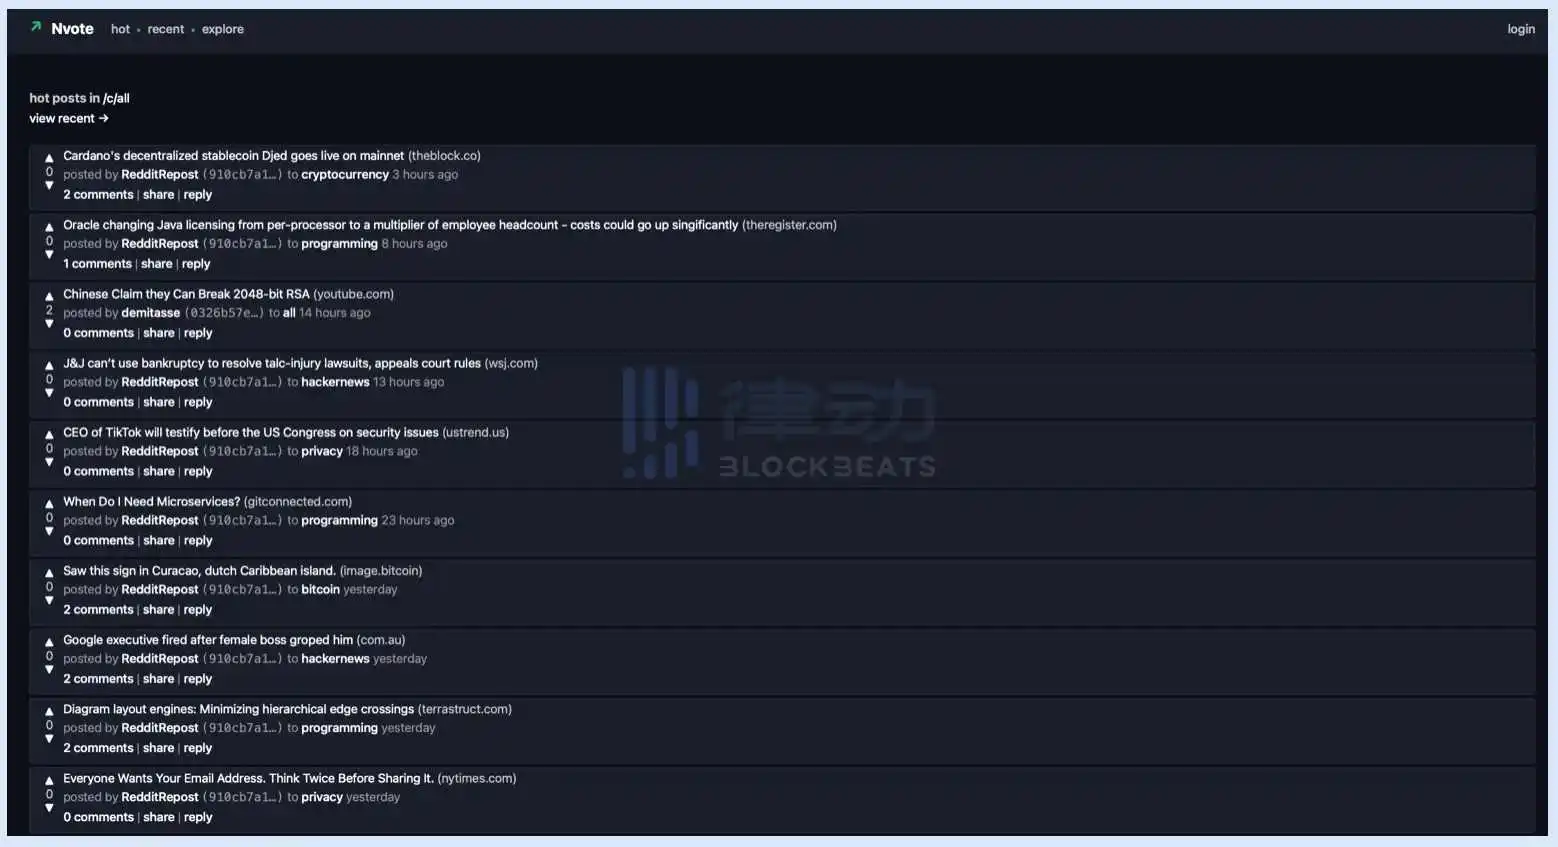The height and width of the screenshot is (847, 1558).
Task: Switch to the recent navigation tab
Action: tap(165, 29)
